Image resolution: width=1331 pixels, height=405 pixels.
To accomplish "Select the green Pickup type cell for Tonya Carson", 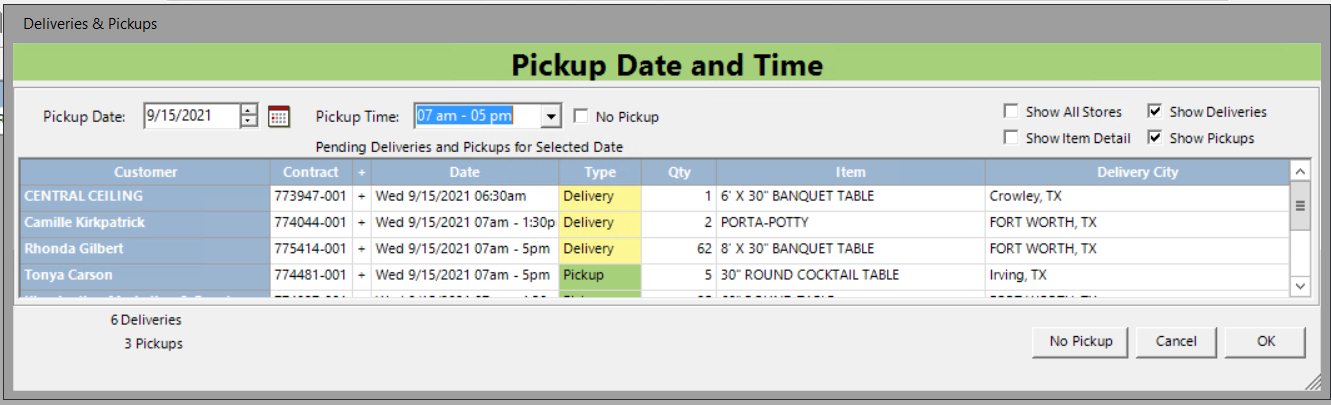I will [599, 275].
